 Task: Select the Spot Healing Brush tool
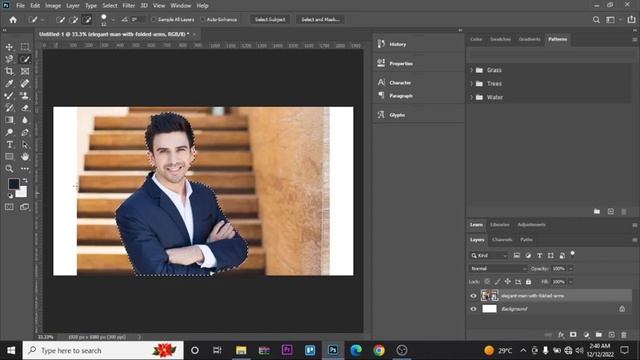coord(25,84)
